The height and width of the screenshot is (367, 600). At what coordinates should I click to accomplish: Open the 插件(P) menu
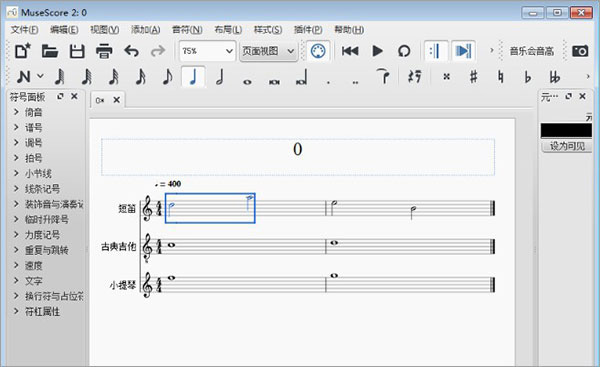point(308,29)
